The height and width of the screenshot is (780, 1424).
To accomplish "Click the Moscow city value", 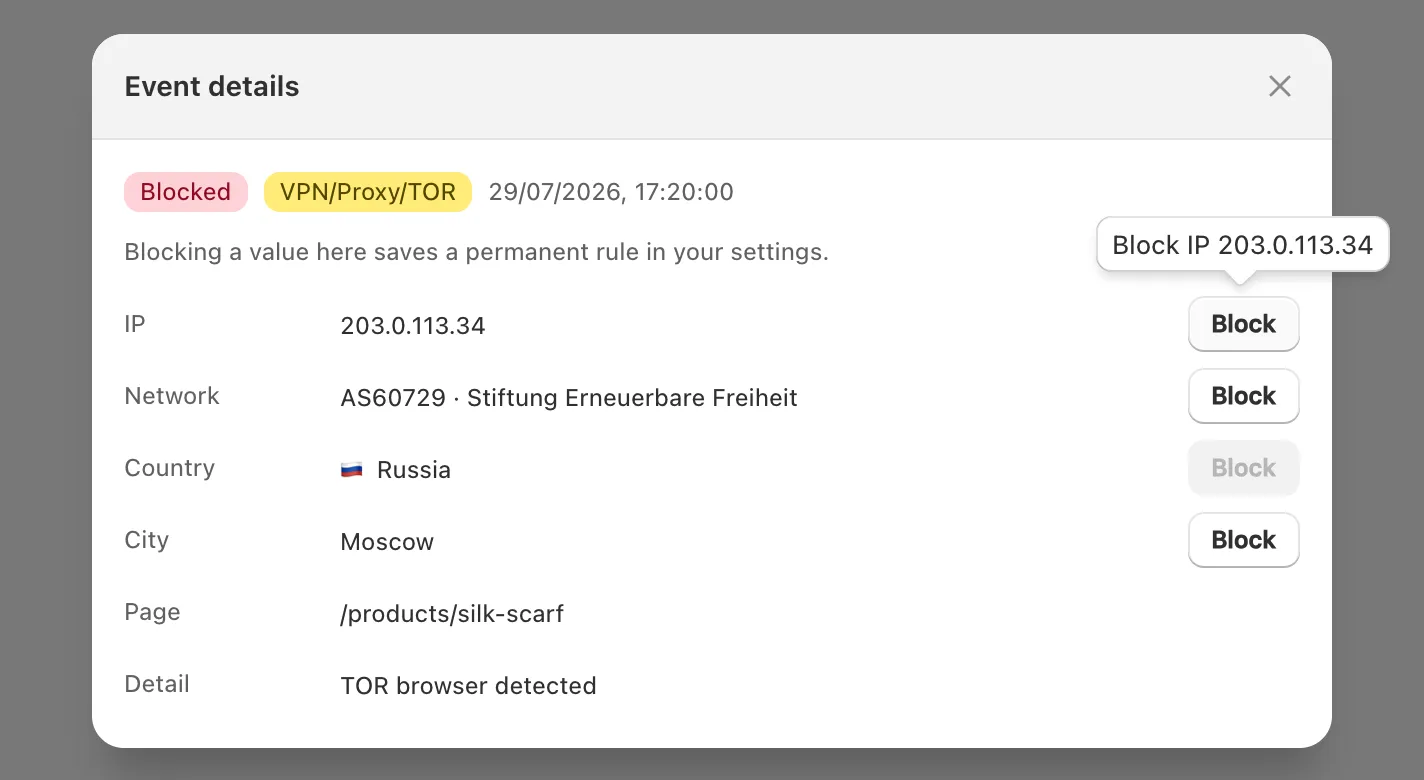I will coord(387,542).
